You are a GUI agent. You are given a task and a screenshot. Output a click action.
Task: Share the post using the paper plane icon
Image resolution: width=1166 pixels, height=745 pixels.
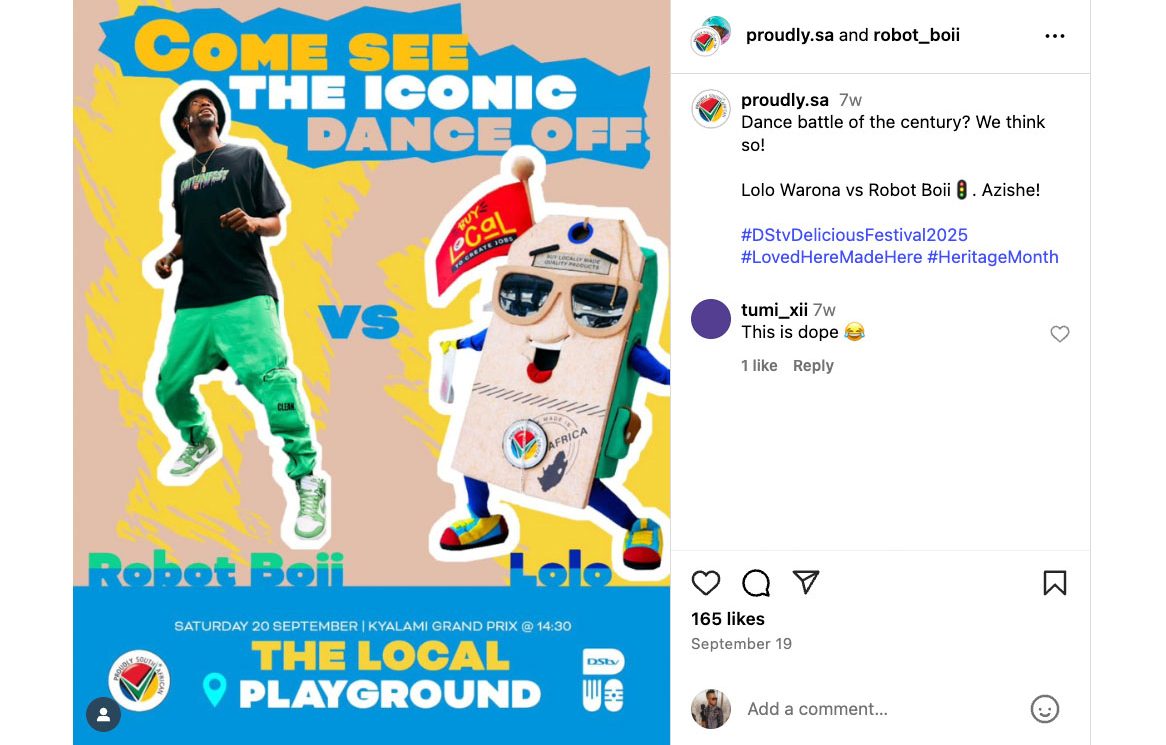[x=805, y=582]
